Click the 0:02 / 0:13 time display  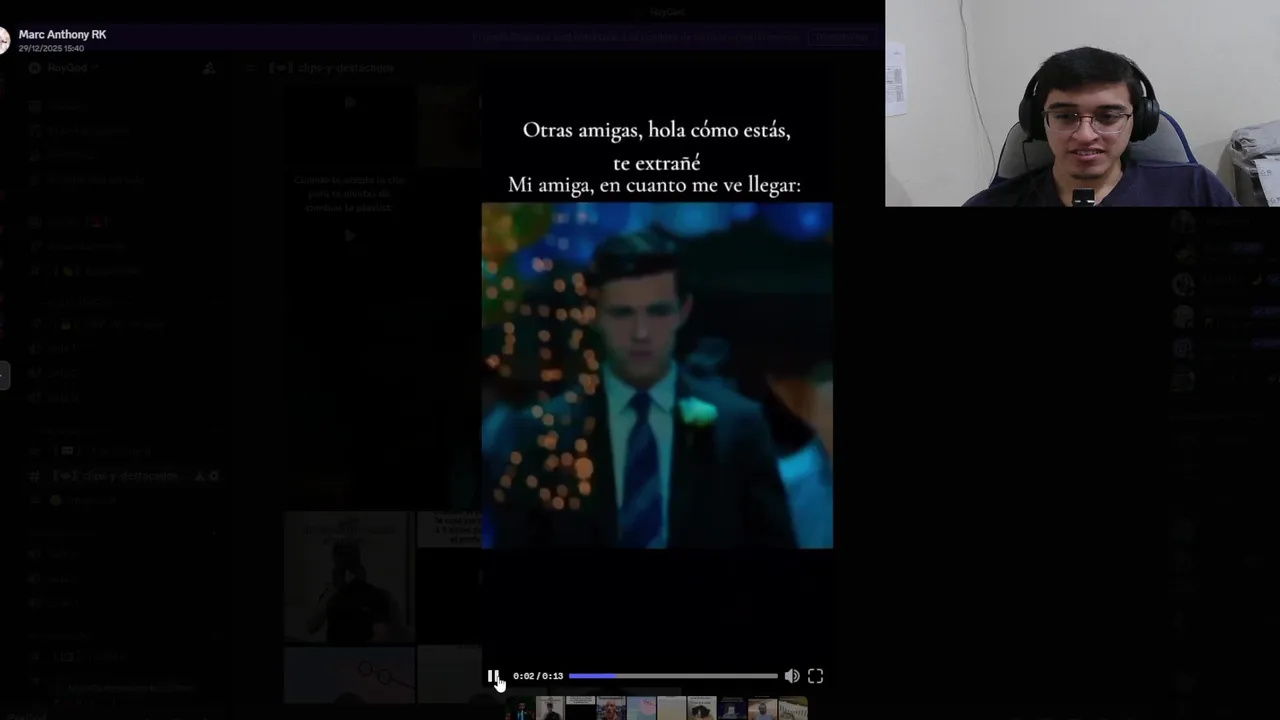pos(538,676)
